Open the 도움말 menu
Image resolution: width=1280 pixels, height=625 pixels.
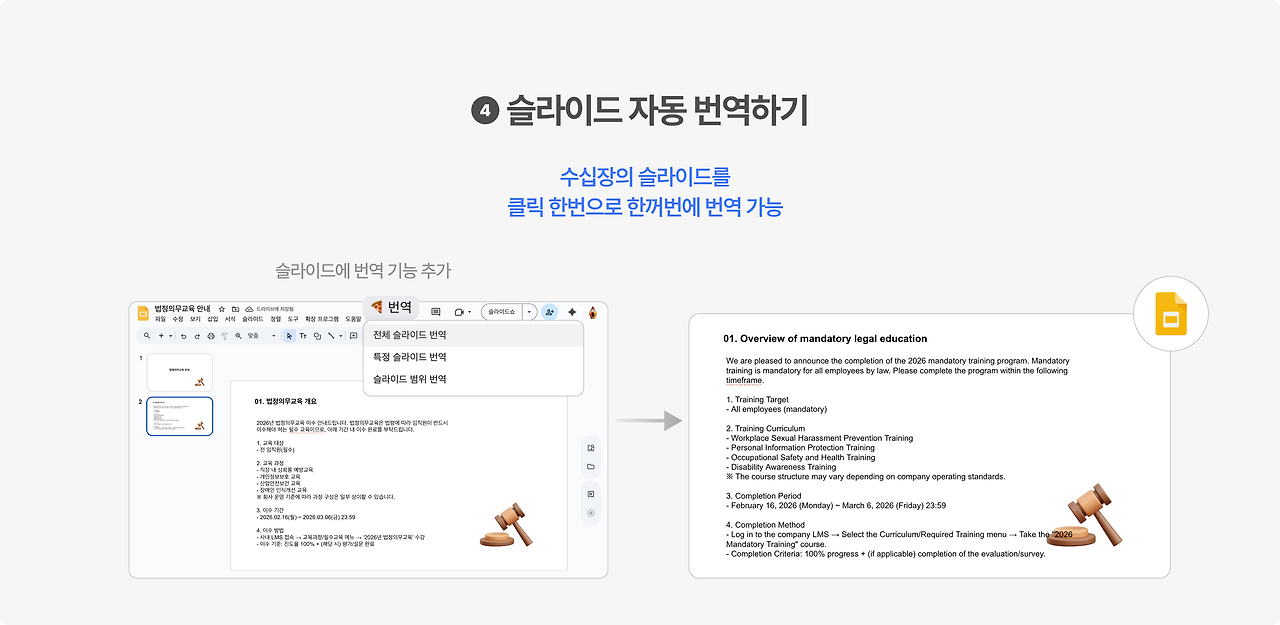(353, 319)
